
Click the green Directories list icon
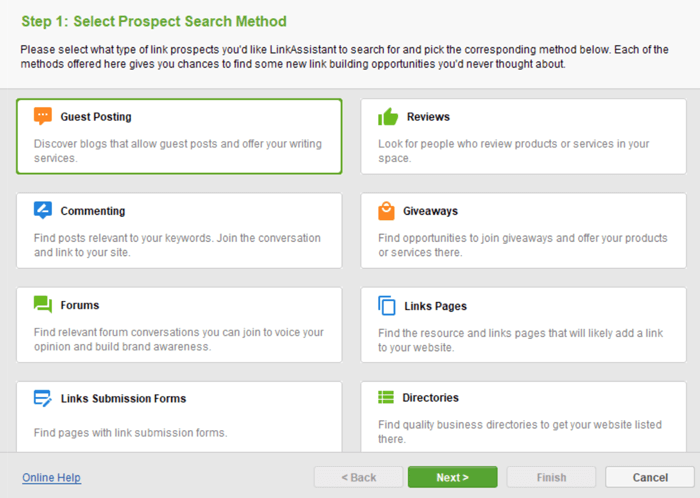[386, 397]
